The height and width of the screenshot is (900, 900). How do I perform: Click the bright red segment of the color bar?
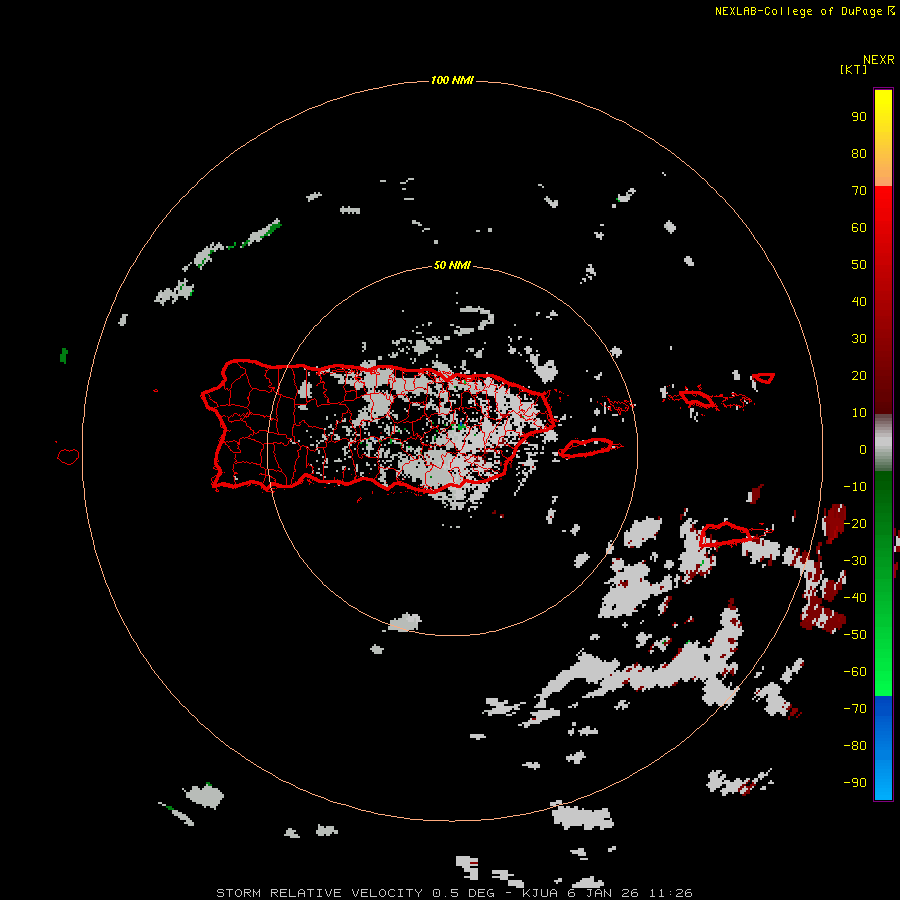[883, 300]
